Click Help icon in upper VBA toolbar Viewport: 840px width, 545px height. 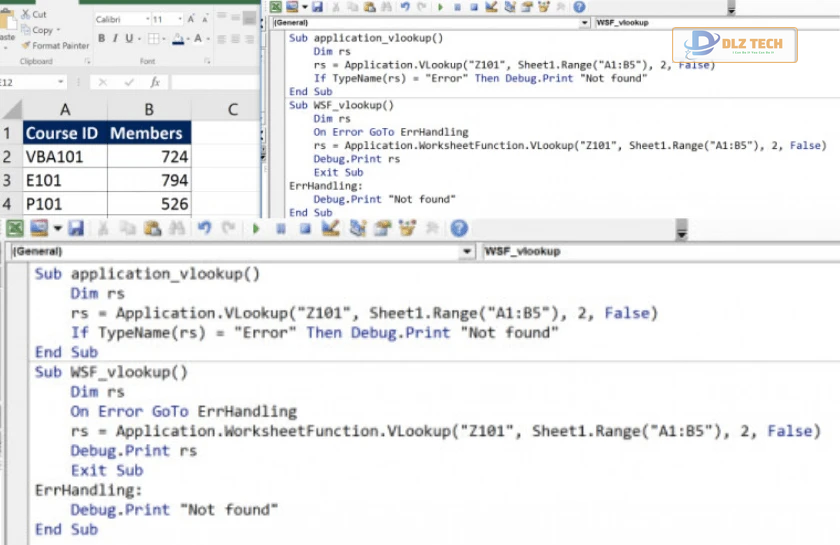coord(579,6)
